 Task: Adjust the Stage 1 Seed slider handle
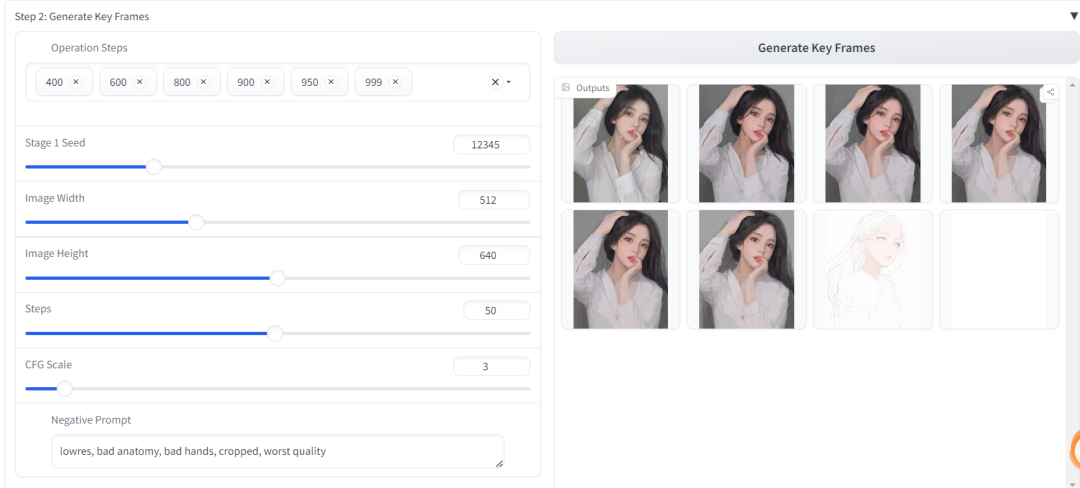154,167
